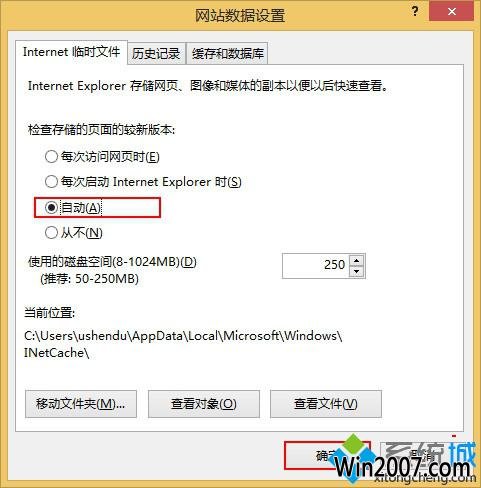Click the disk space field showing 250
Viewport: 481px width, 488px height.
[316, 266]
